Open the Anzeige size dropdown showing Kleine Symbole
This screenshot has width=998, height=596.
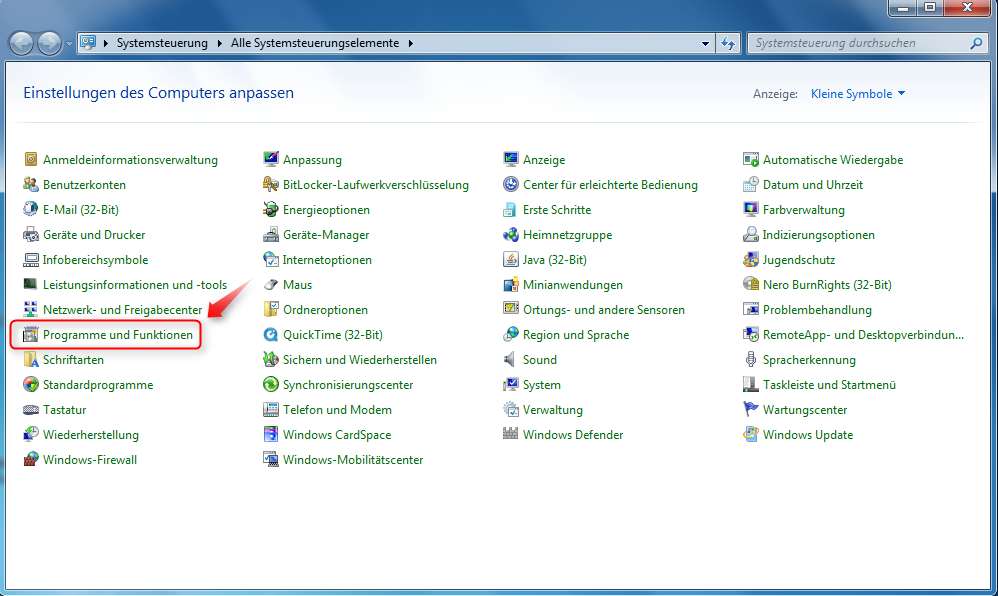coord(855,93)
